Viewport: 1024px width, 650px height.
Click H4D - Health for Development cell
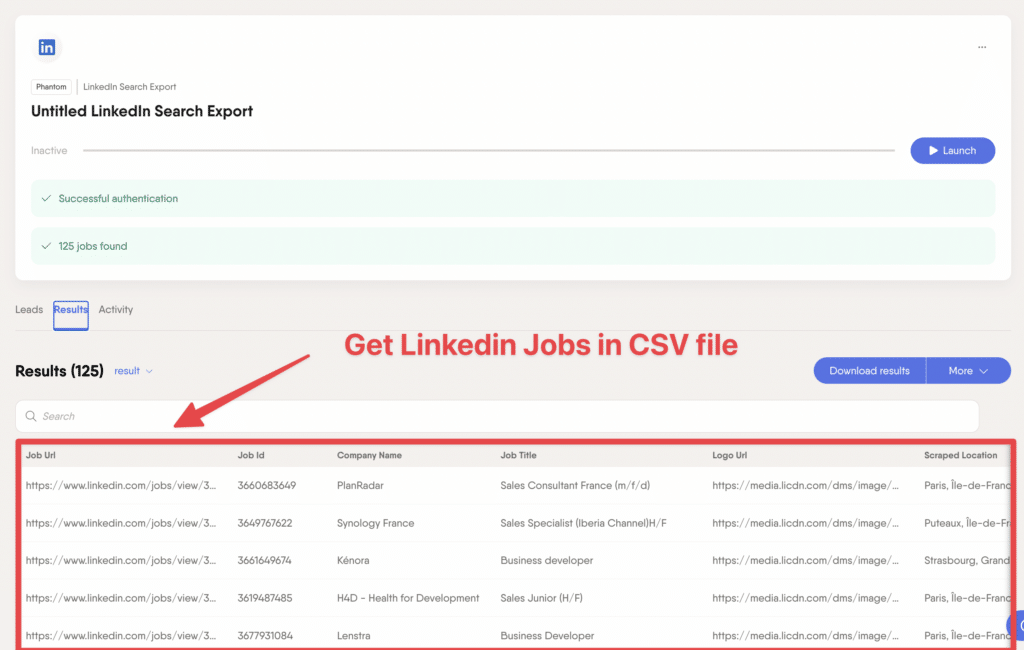(408, 598)
